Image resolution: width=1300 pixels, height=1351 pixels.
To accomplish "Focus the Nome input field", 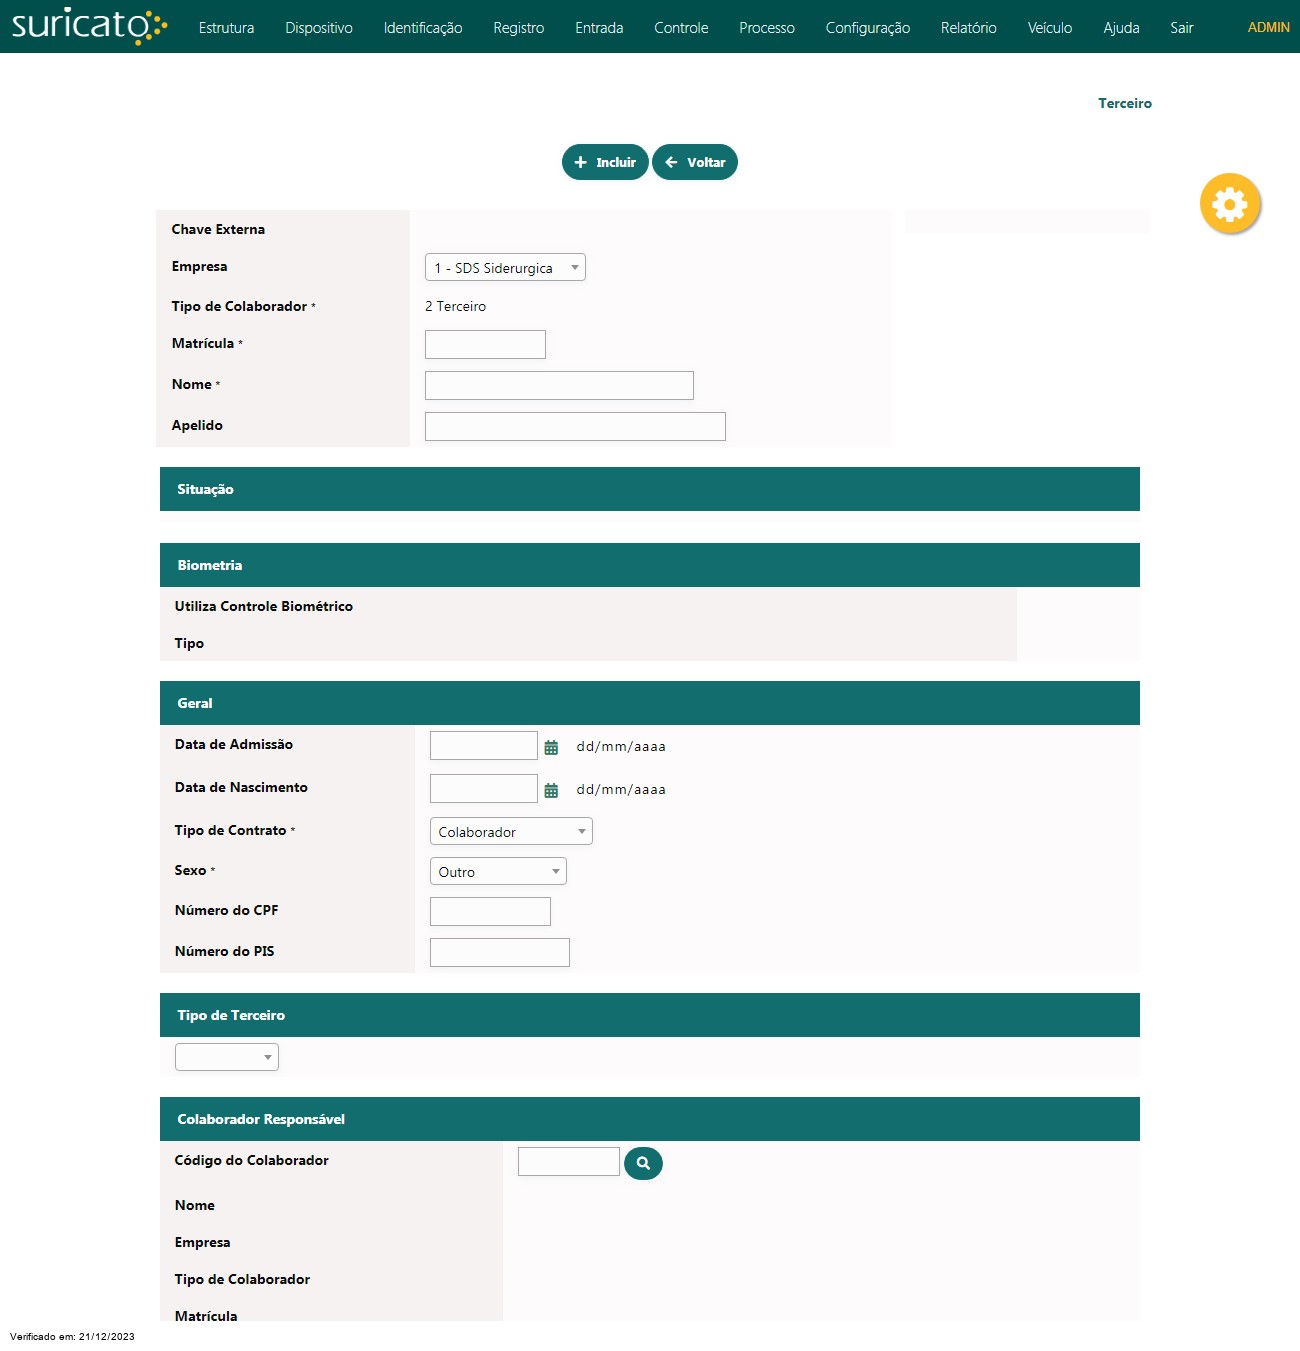I will pos(559,385).
